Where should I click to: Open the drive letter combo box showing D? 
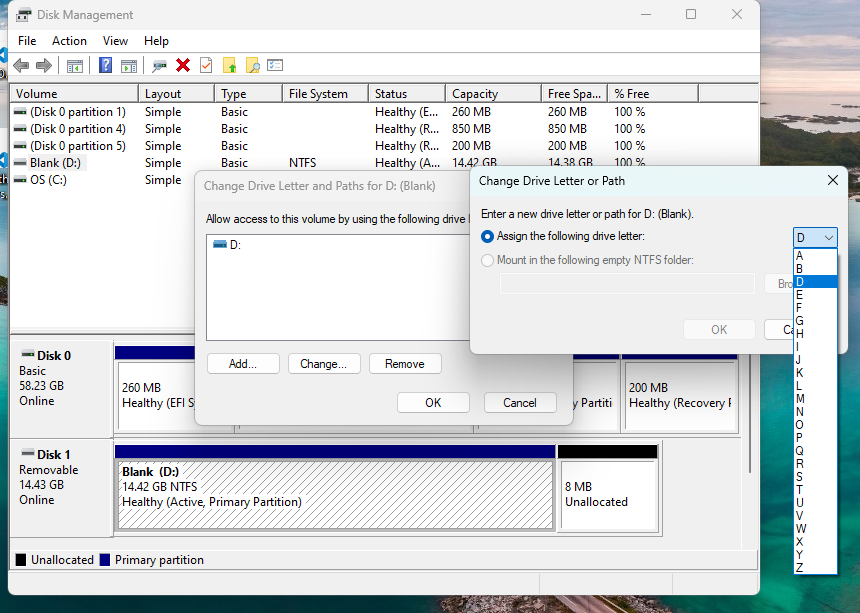815,237
